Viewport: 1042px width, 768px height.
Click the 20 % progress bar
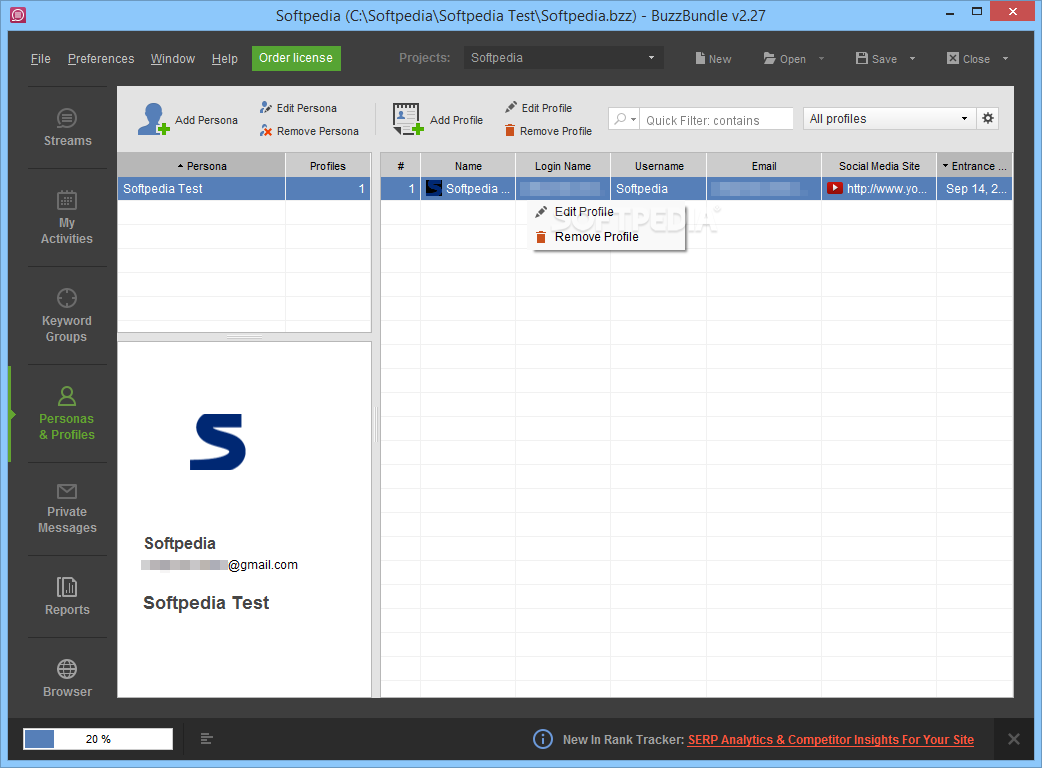[98, 739]
